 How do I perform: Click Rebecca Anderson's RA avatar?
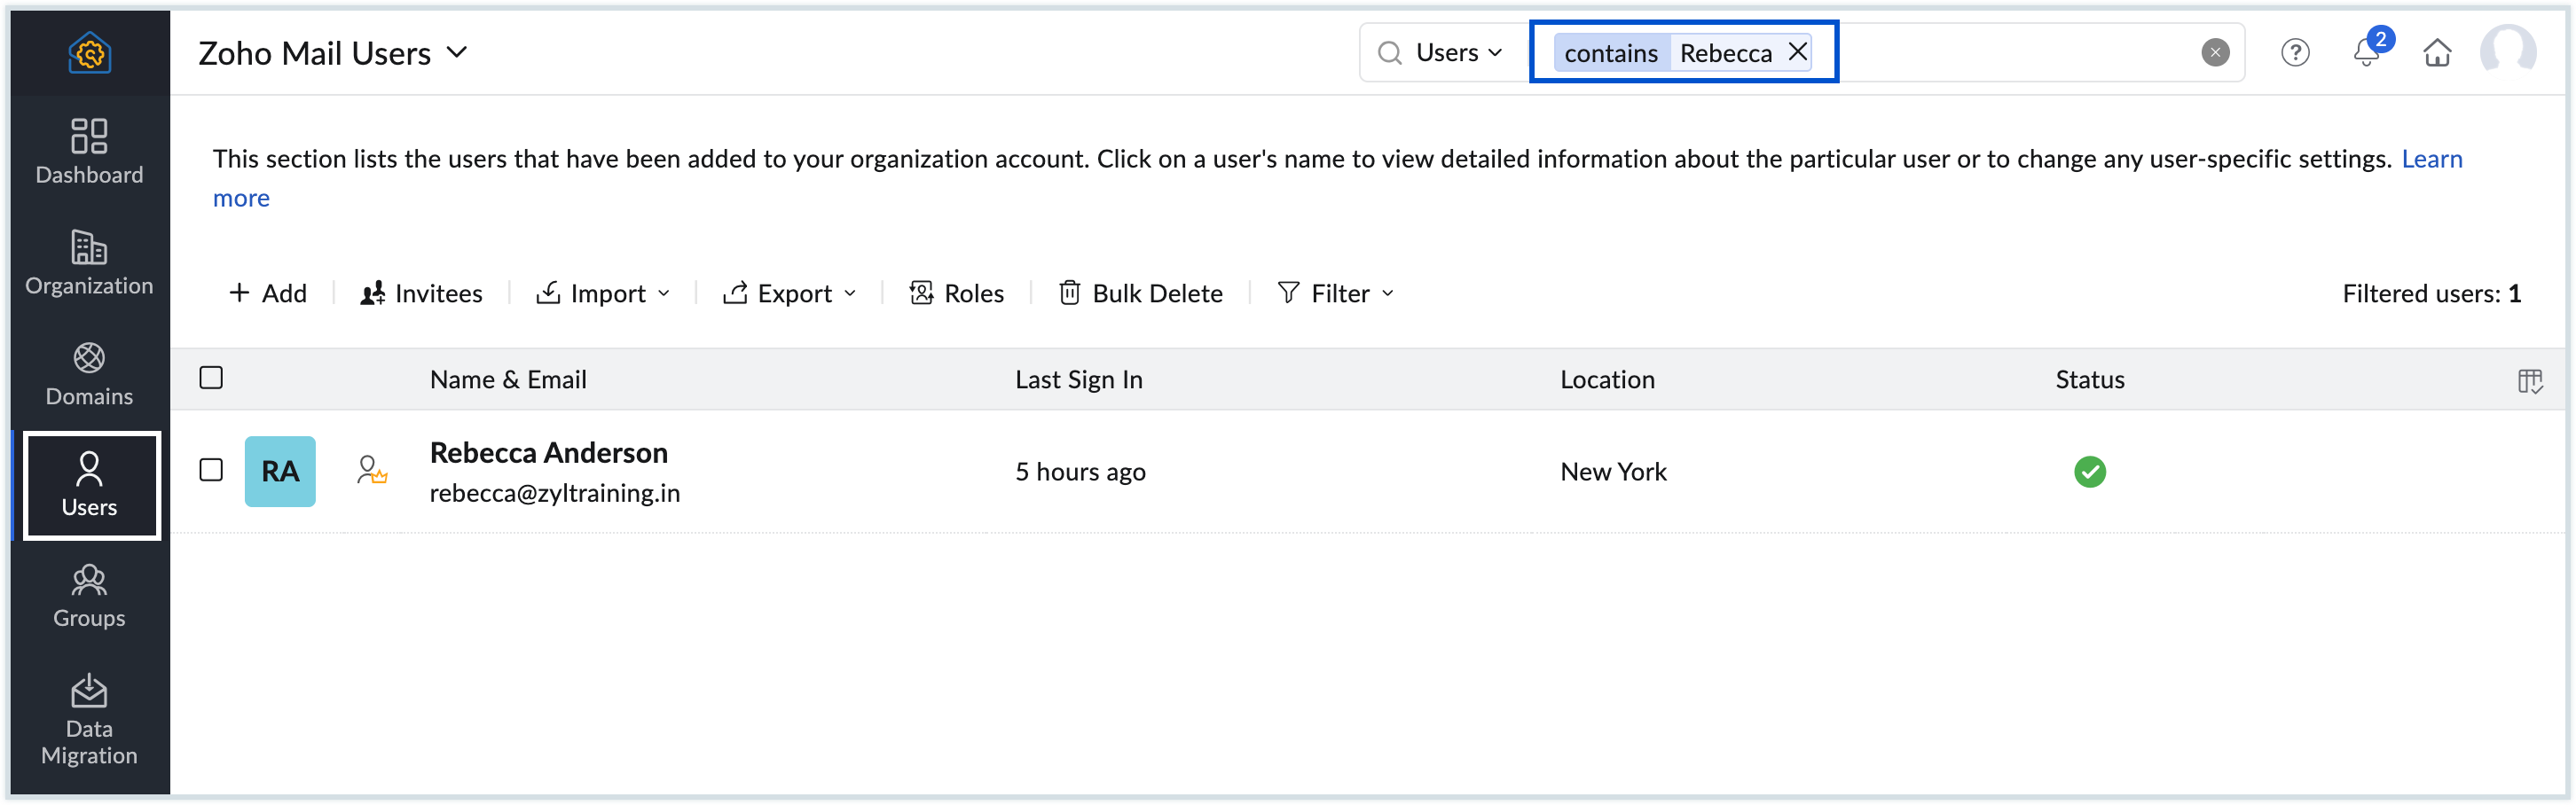(x=280, y=471)
